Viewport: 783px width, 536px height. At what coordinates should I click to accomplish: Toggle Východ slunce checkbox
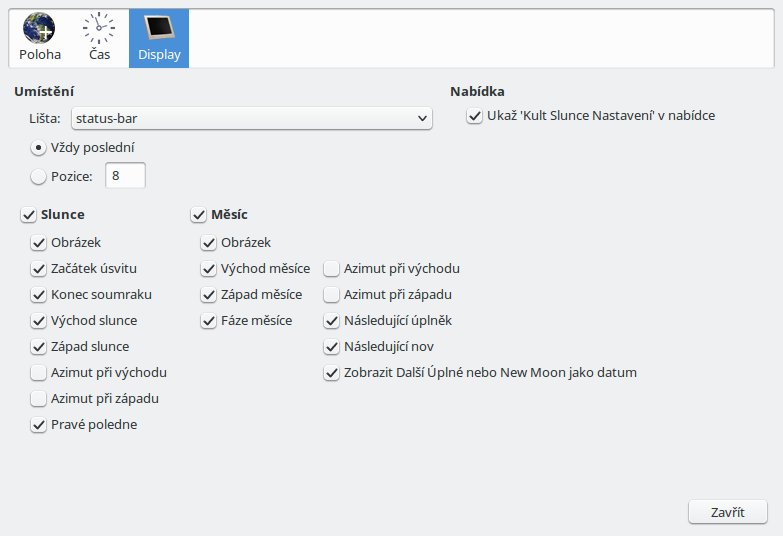click(38, 321)
